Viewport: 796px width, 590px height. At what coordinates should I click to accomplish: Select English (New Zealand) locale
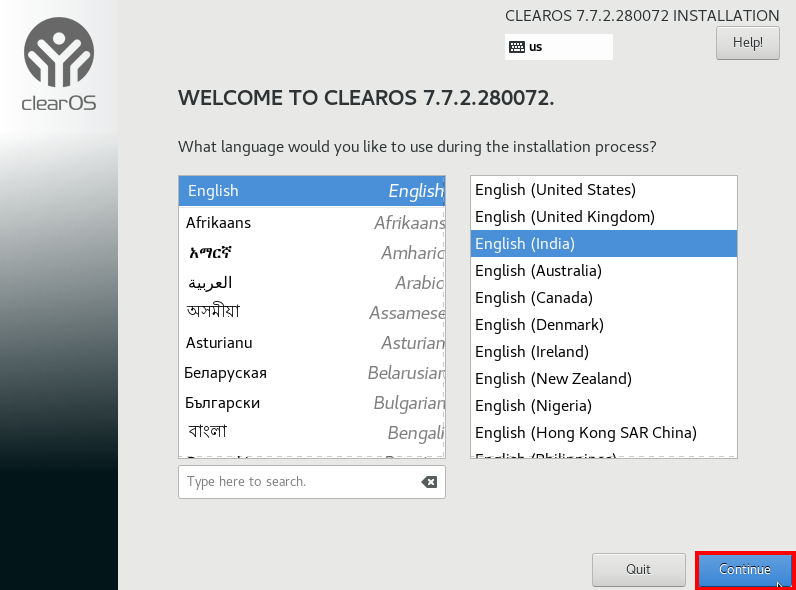604,379
